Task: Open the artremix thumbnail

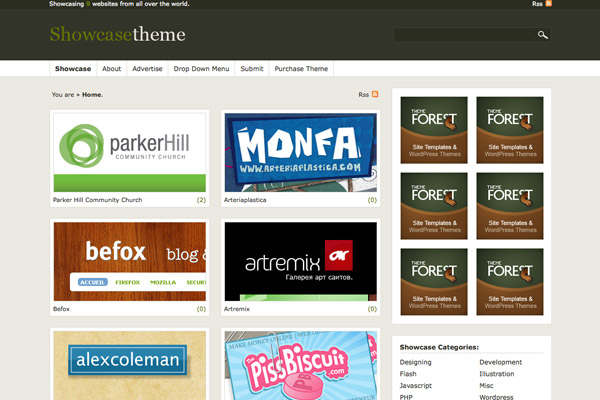Action: pyautogui.click(x=301, y=261)
